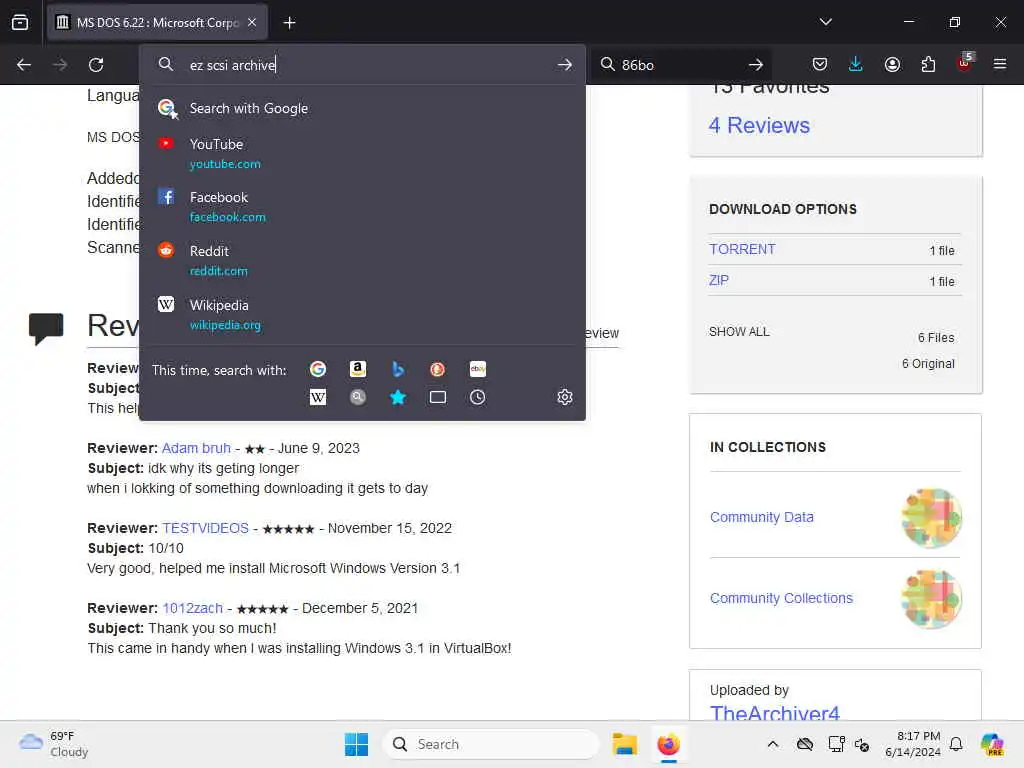Image resolution: width=1024 pixels, height=768 pixels.
Task: Open the Downloads panel icon
Action: (856, 64)
